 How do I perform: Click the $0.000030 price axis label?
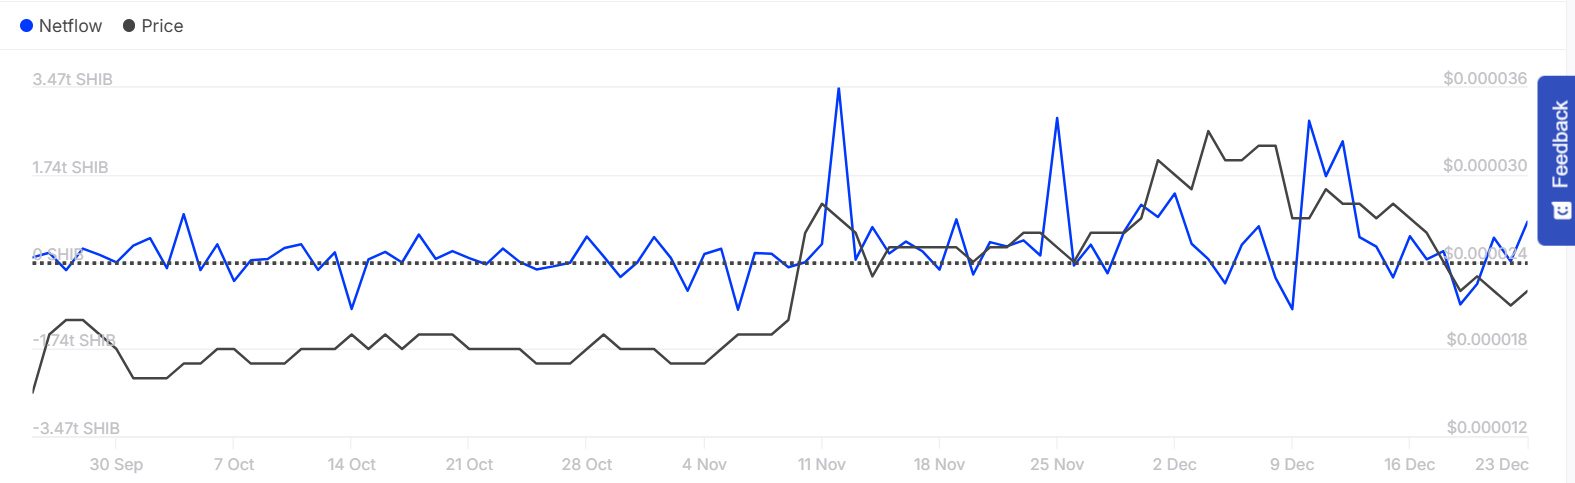click(x=1485, y=166)
